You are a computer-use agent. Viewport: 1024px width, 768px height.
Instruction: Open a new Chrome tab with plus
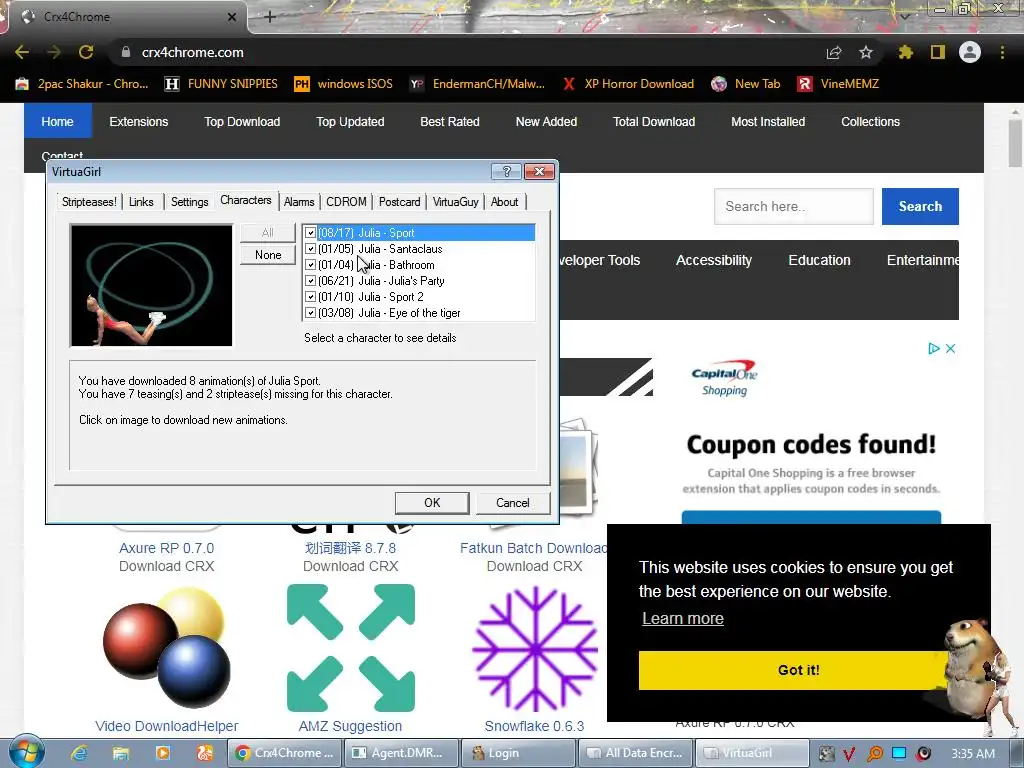270,17
